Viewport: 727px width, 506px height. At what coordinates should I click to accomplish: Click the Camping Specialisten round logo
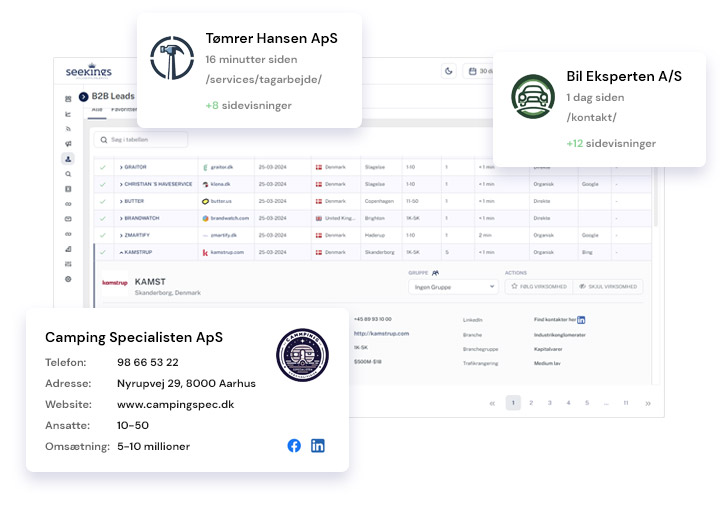point(302,355)
